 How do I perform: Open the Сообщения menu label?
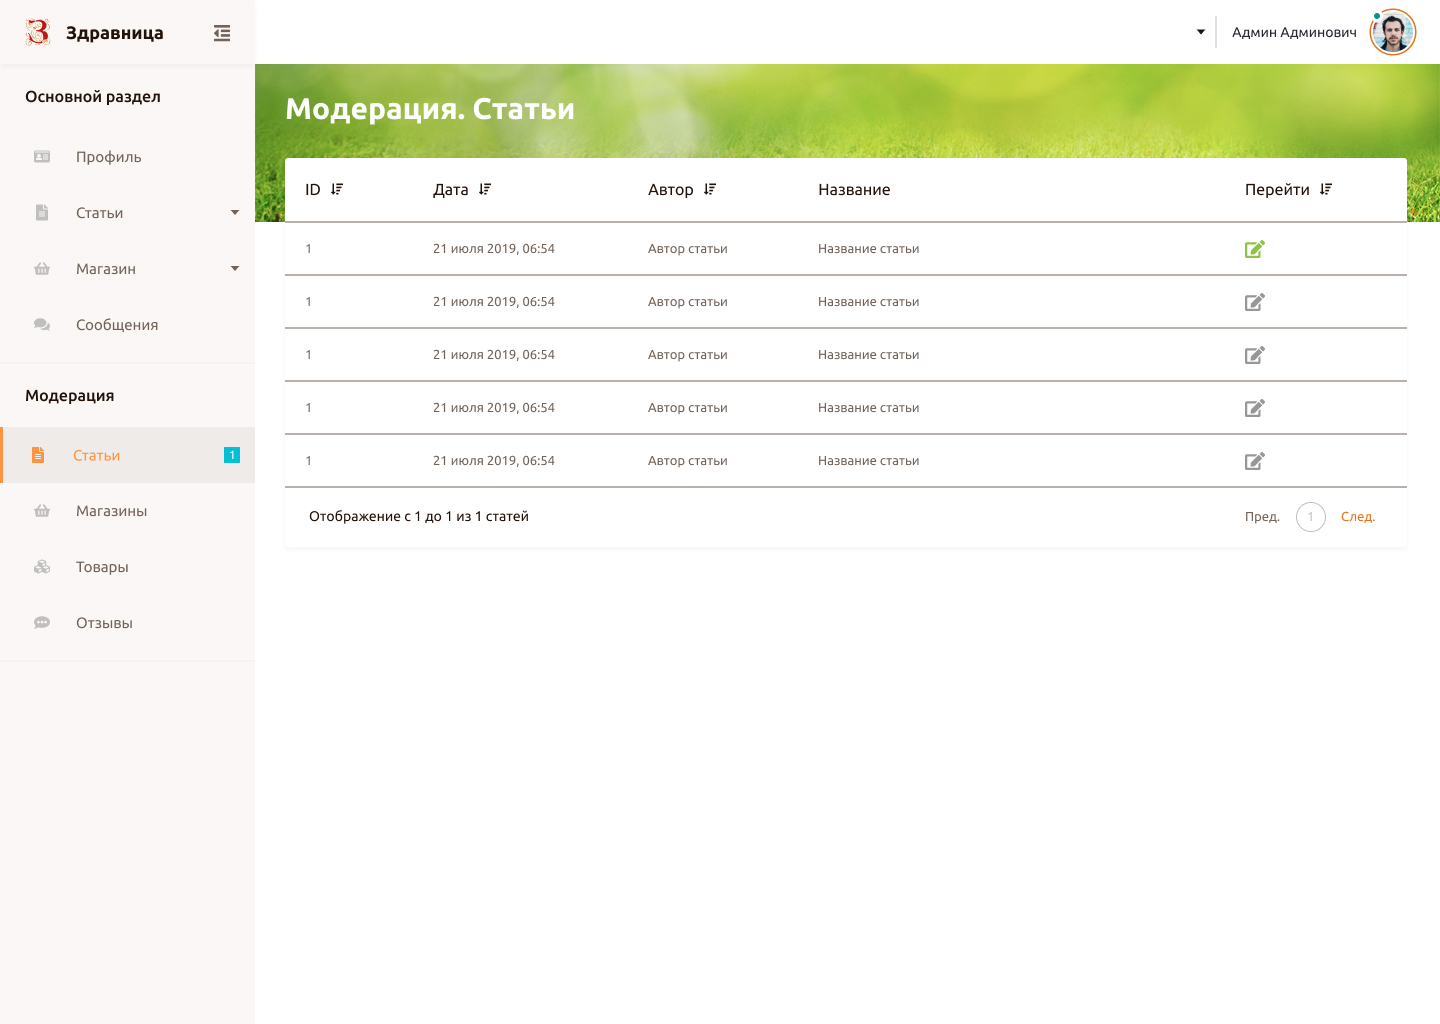(117, 325)
